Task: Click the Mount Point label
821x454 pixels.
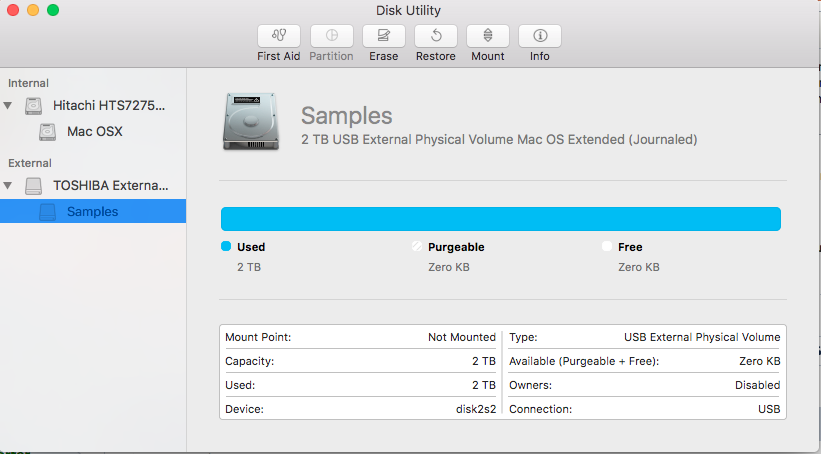Action: coord(258,337)
